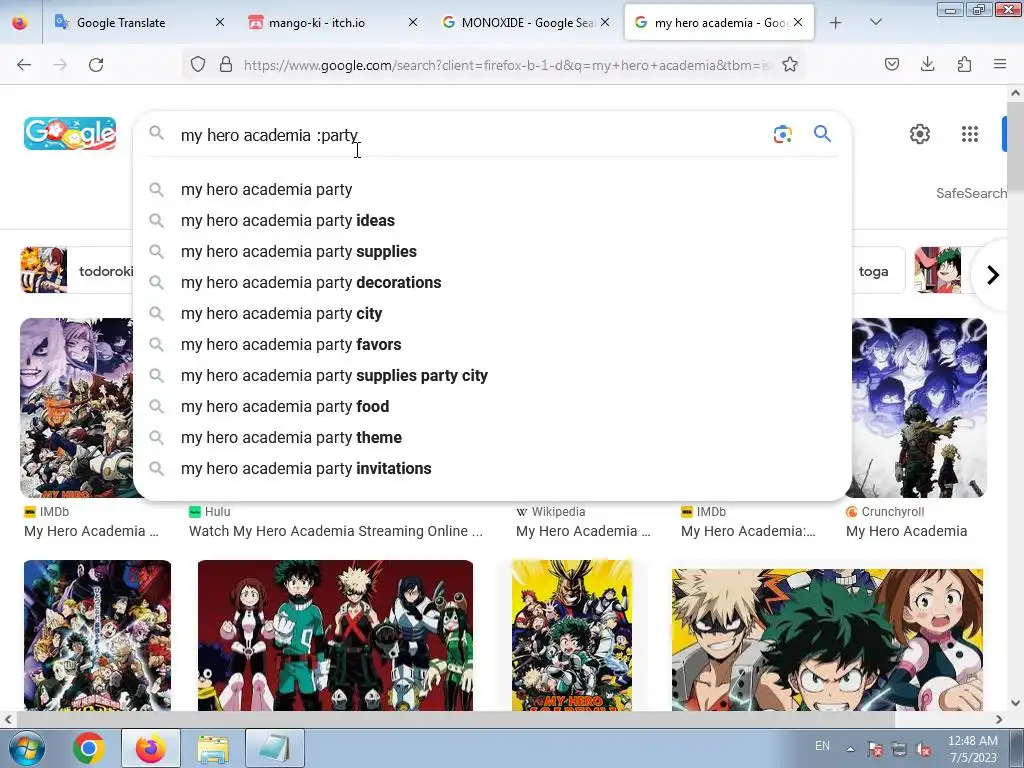Click the taskbar clock showing 12:48 AM
The image size is (1024, 768).
pos(973,749)
